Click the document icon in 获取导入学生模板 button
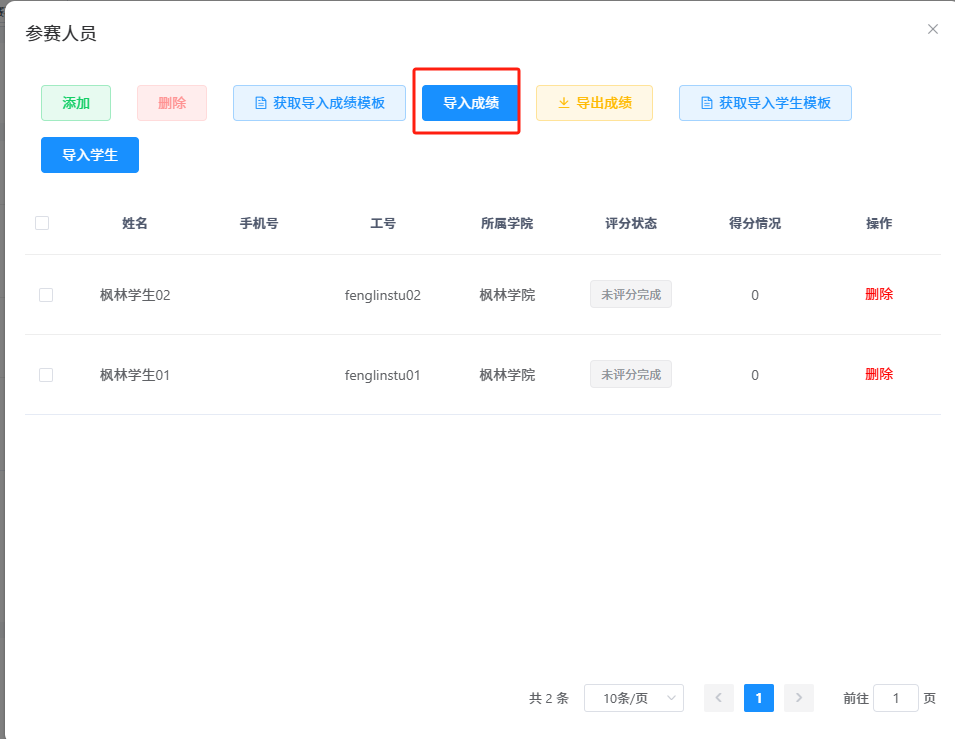 point(707,103)
